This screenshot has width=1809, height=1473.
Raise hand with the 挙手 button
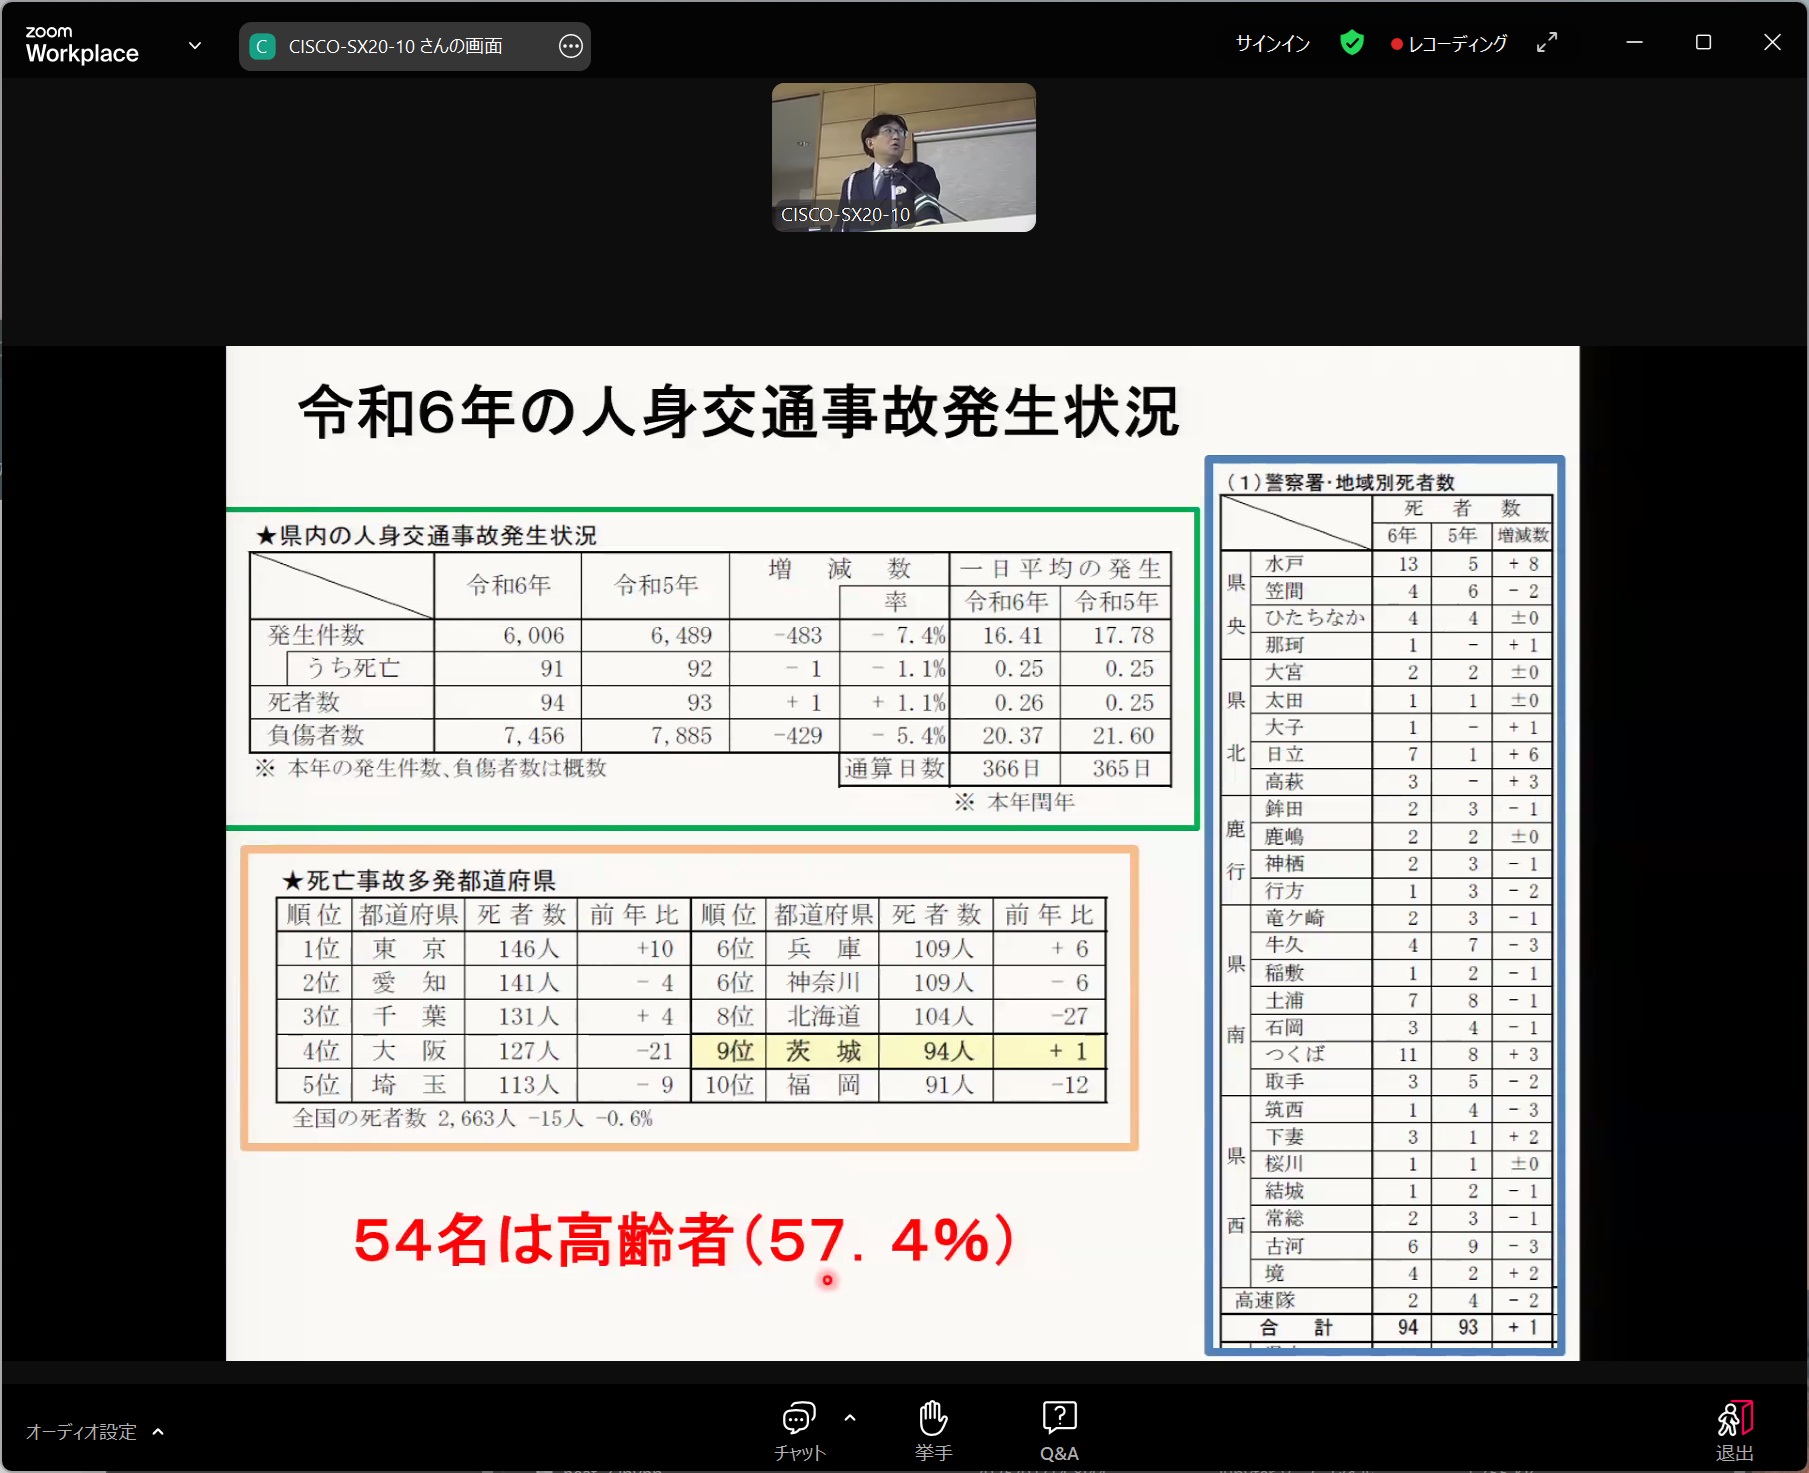(x=933, y=1430)
